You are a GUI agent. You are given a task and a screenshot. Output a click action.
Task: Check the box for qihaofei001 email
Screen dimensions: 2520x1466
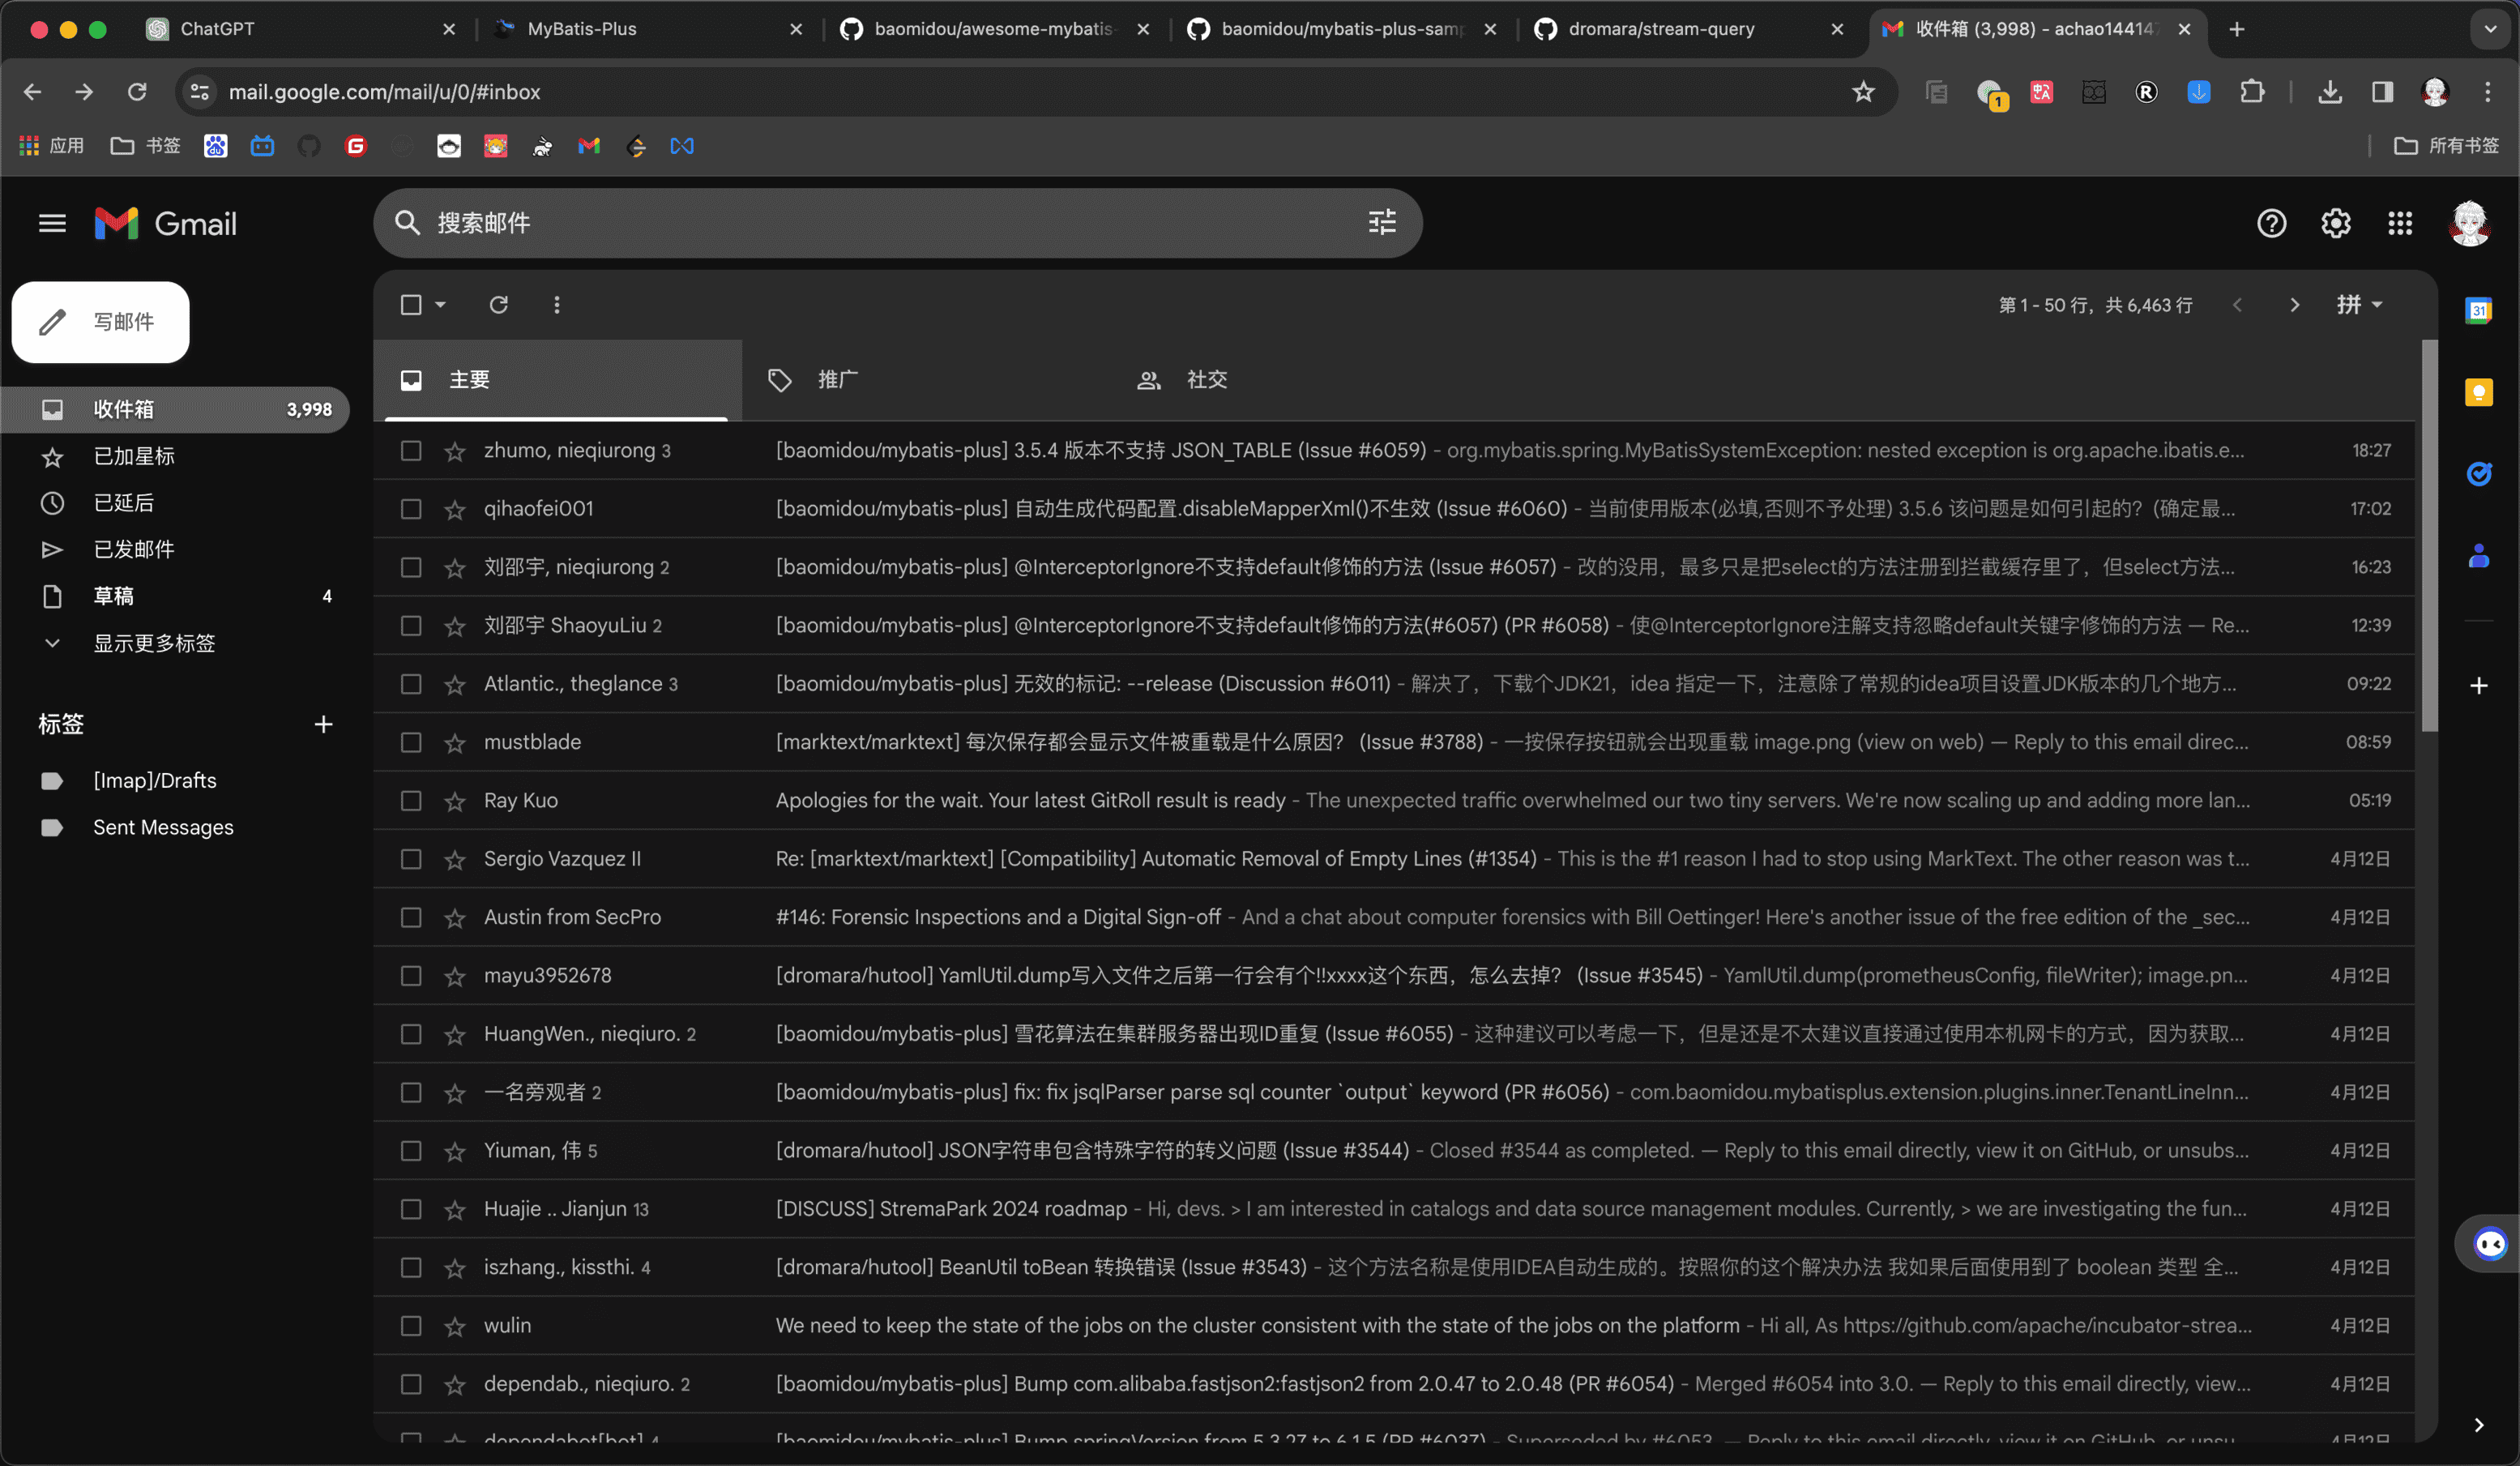(x=411, y=509)
